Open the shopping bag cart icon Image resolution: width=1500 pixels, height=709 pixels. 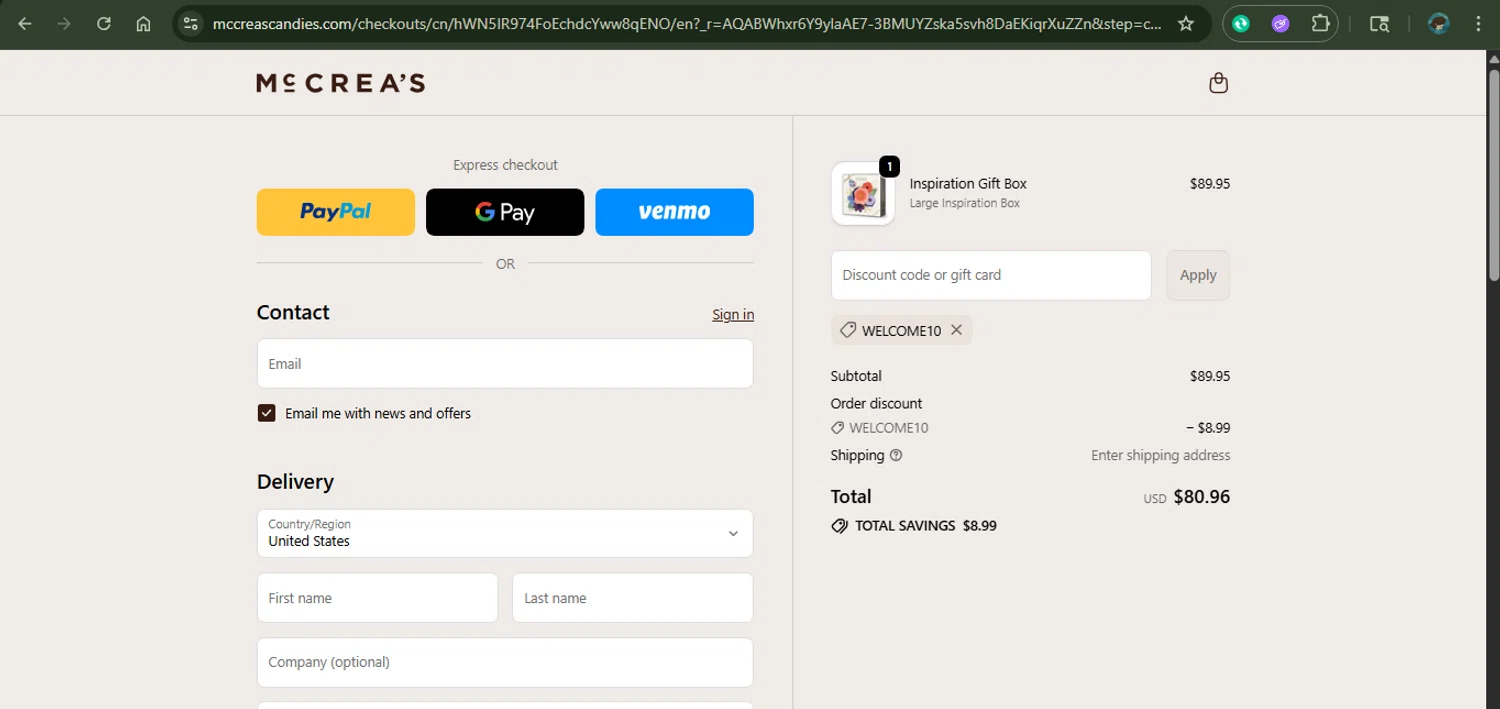1218,83
